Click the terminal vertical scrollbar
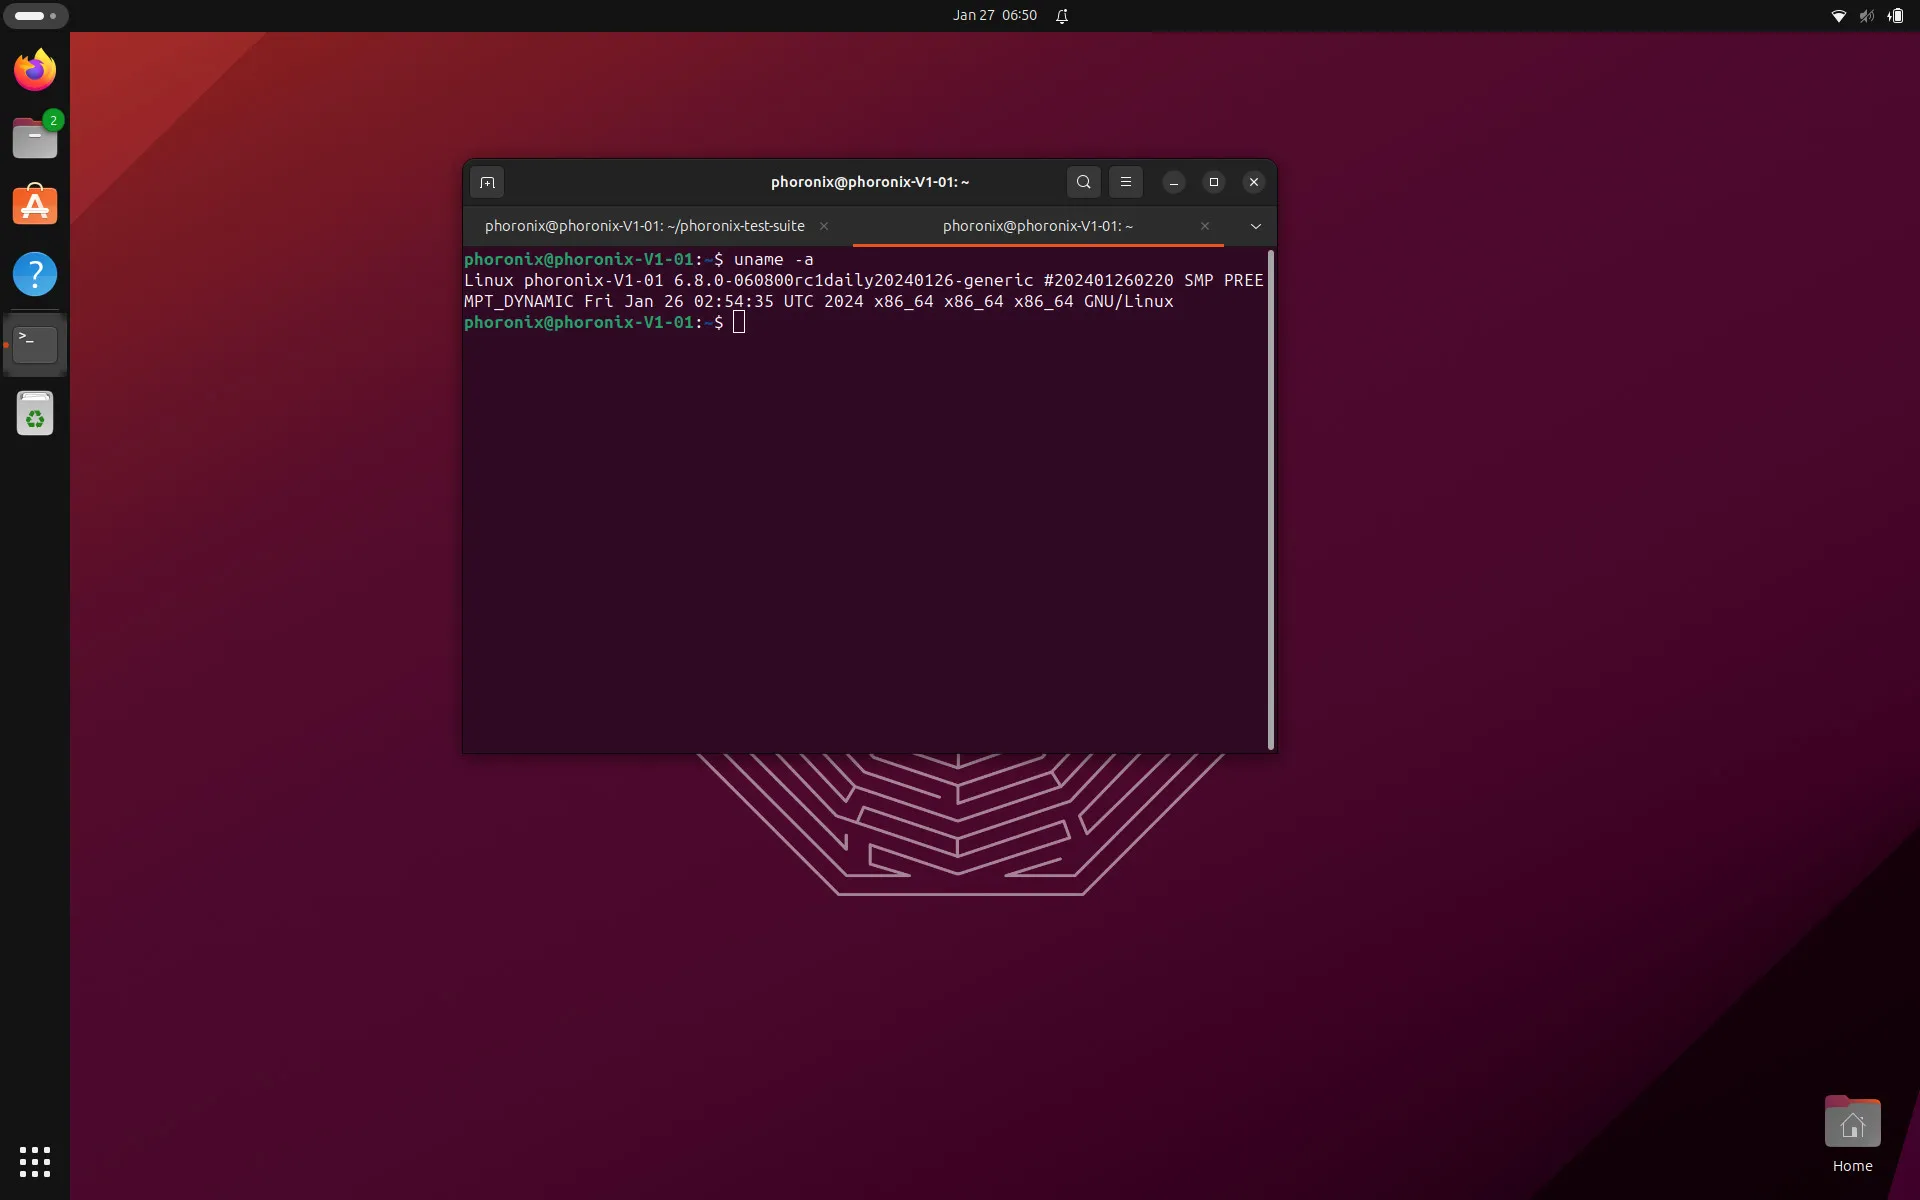Screen dimensions: 1920x1200 coord(1270,500)
